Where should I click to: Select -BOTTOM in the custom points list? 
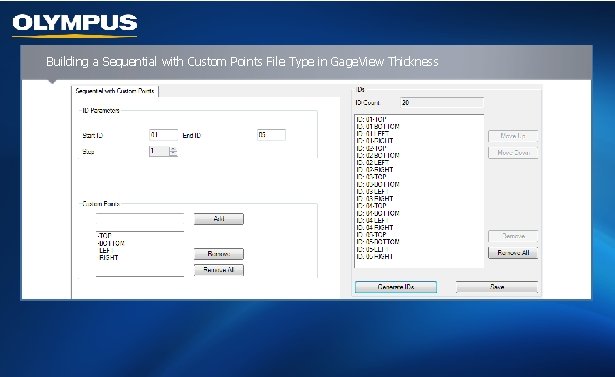(111, 243)
